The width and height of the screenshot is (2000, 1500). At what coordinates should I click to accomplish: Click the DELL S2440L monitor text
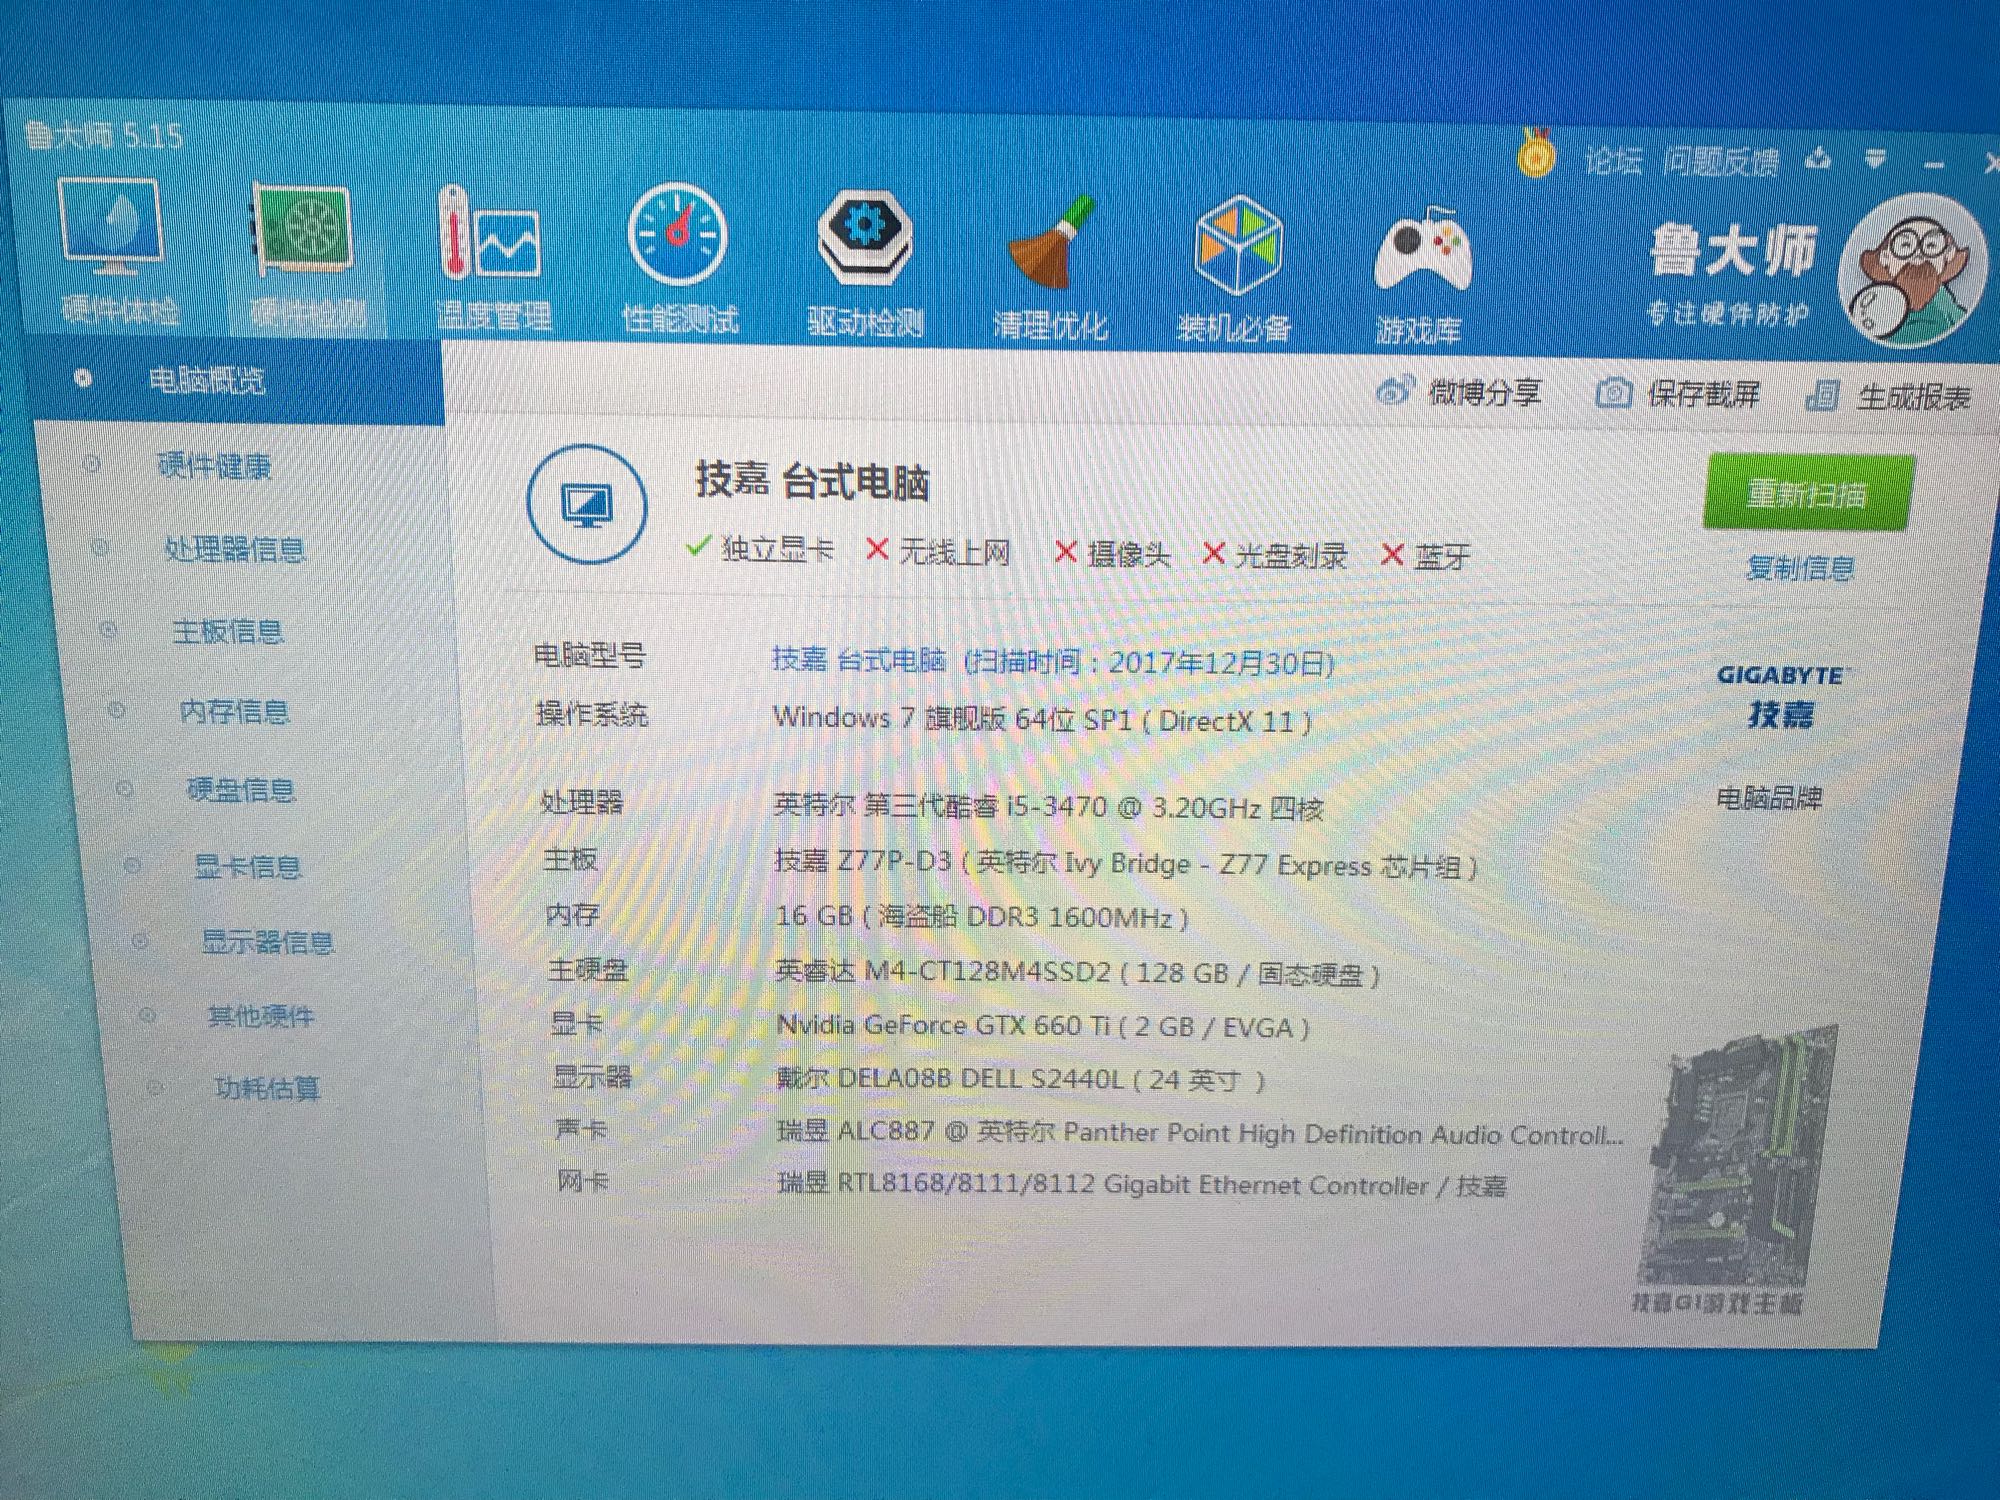(x=1022, y=1079)
